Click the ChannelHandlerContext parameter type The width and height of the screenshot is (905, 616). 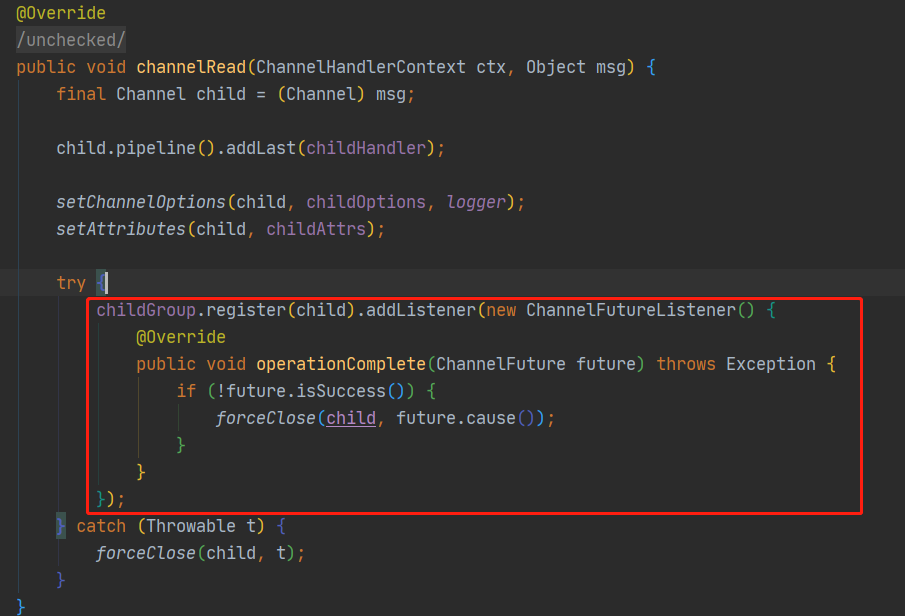pyautogui.click(x=361, y=68)
